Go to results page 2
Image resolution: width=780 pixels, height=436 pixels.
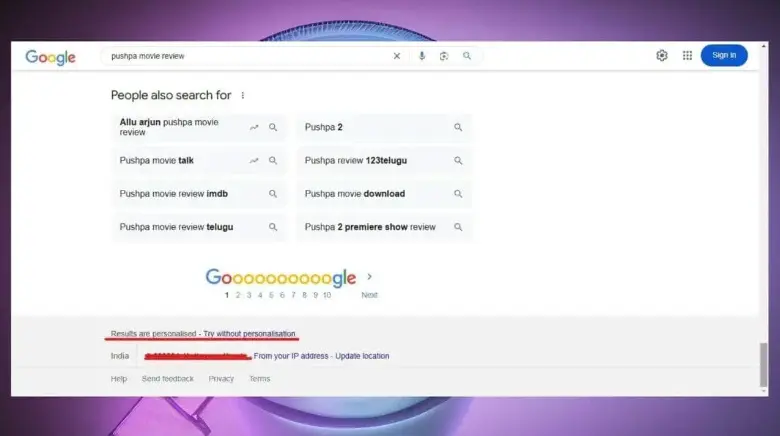click(238, 295)
